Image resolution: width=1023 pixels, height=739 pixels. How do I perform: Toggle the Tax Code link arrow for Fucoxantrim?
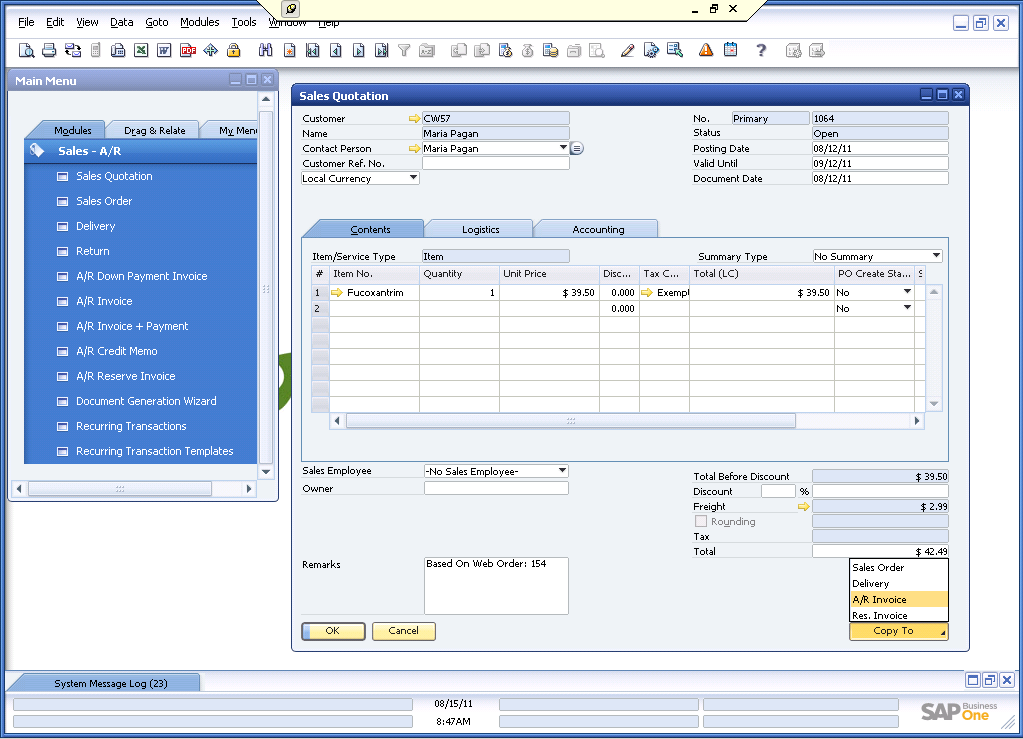(x=646, y=292)
